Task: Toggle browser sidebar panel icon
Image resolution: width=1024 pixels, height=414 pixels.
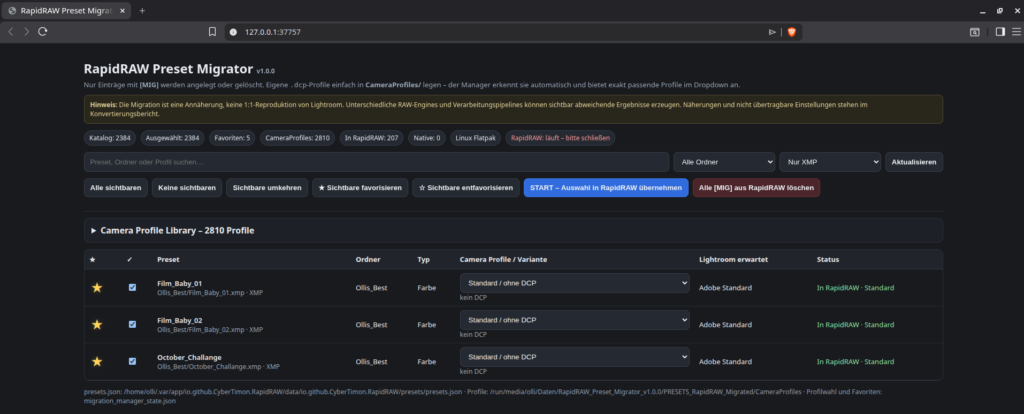Action: (1000, 31)
